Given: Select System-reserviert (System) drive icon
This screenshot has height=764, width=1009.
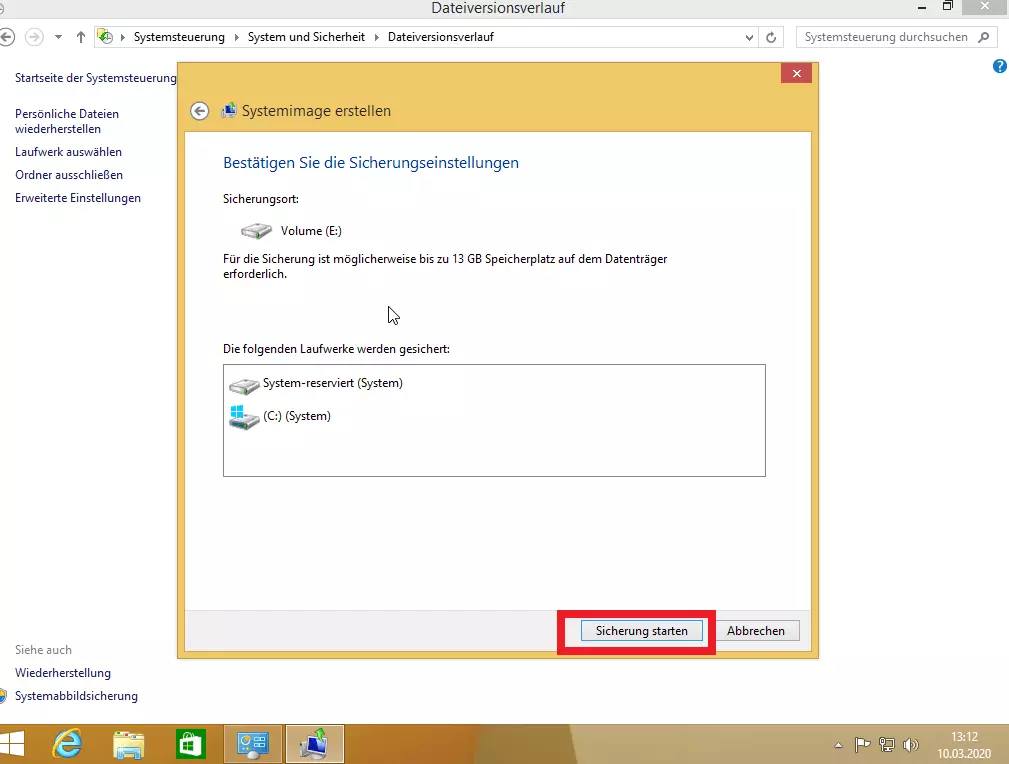Looking at the screenshot, I should pyautogui.click(x=244, y=386).
